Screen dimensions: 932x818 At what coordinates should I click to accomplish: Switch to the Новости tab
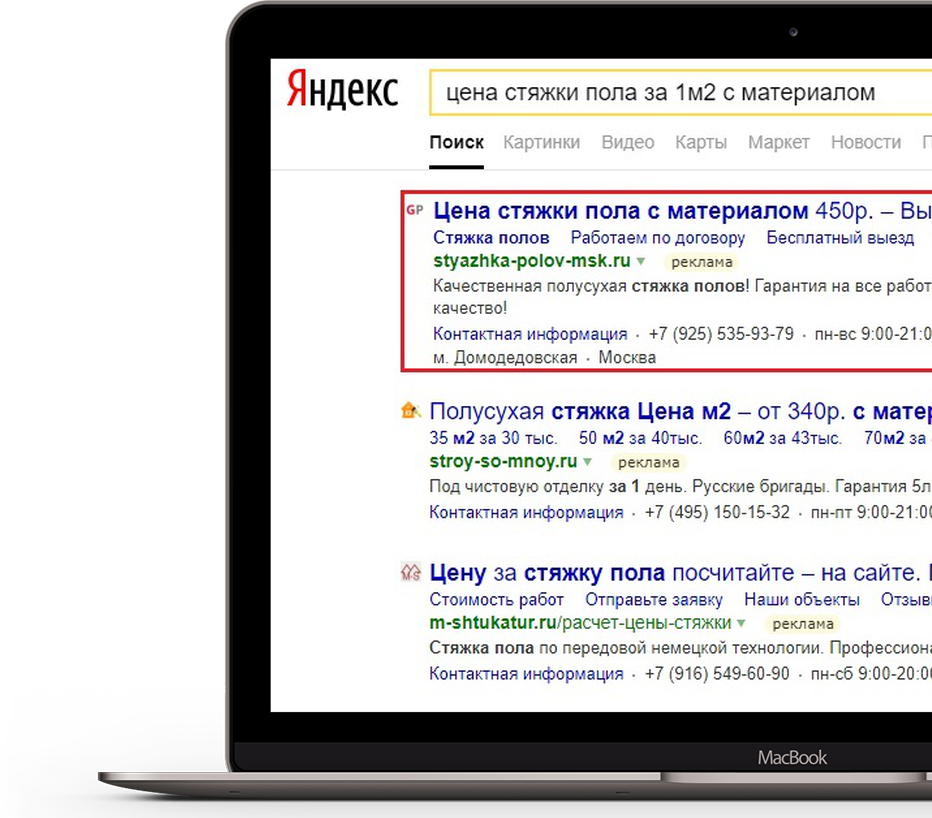point(866,142)
